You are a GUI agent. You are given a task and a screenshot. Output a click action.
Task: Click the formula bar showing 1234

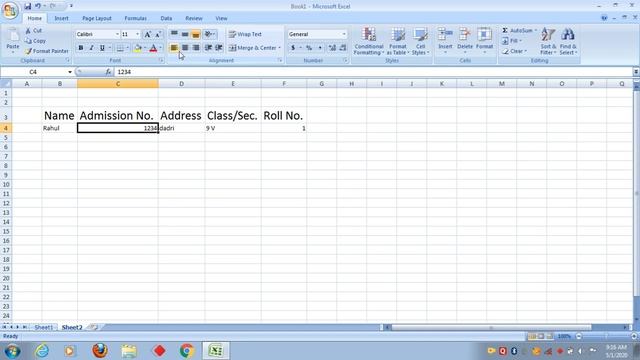[x=373, y=72]
